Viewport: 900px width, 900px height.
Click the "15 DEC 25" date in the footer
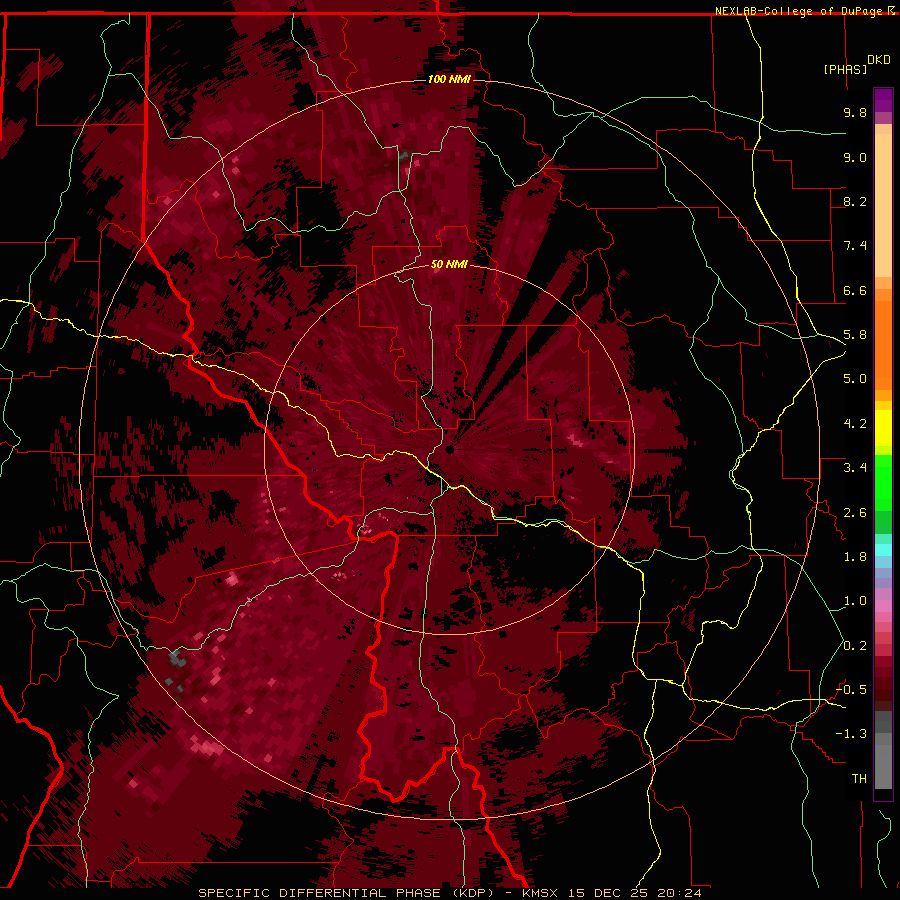coord(608,893)
